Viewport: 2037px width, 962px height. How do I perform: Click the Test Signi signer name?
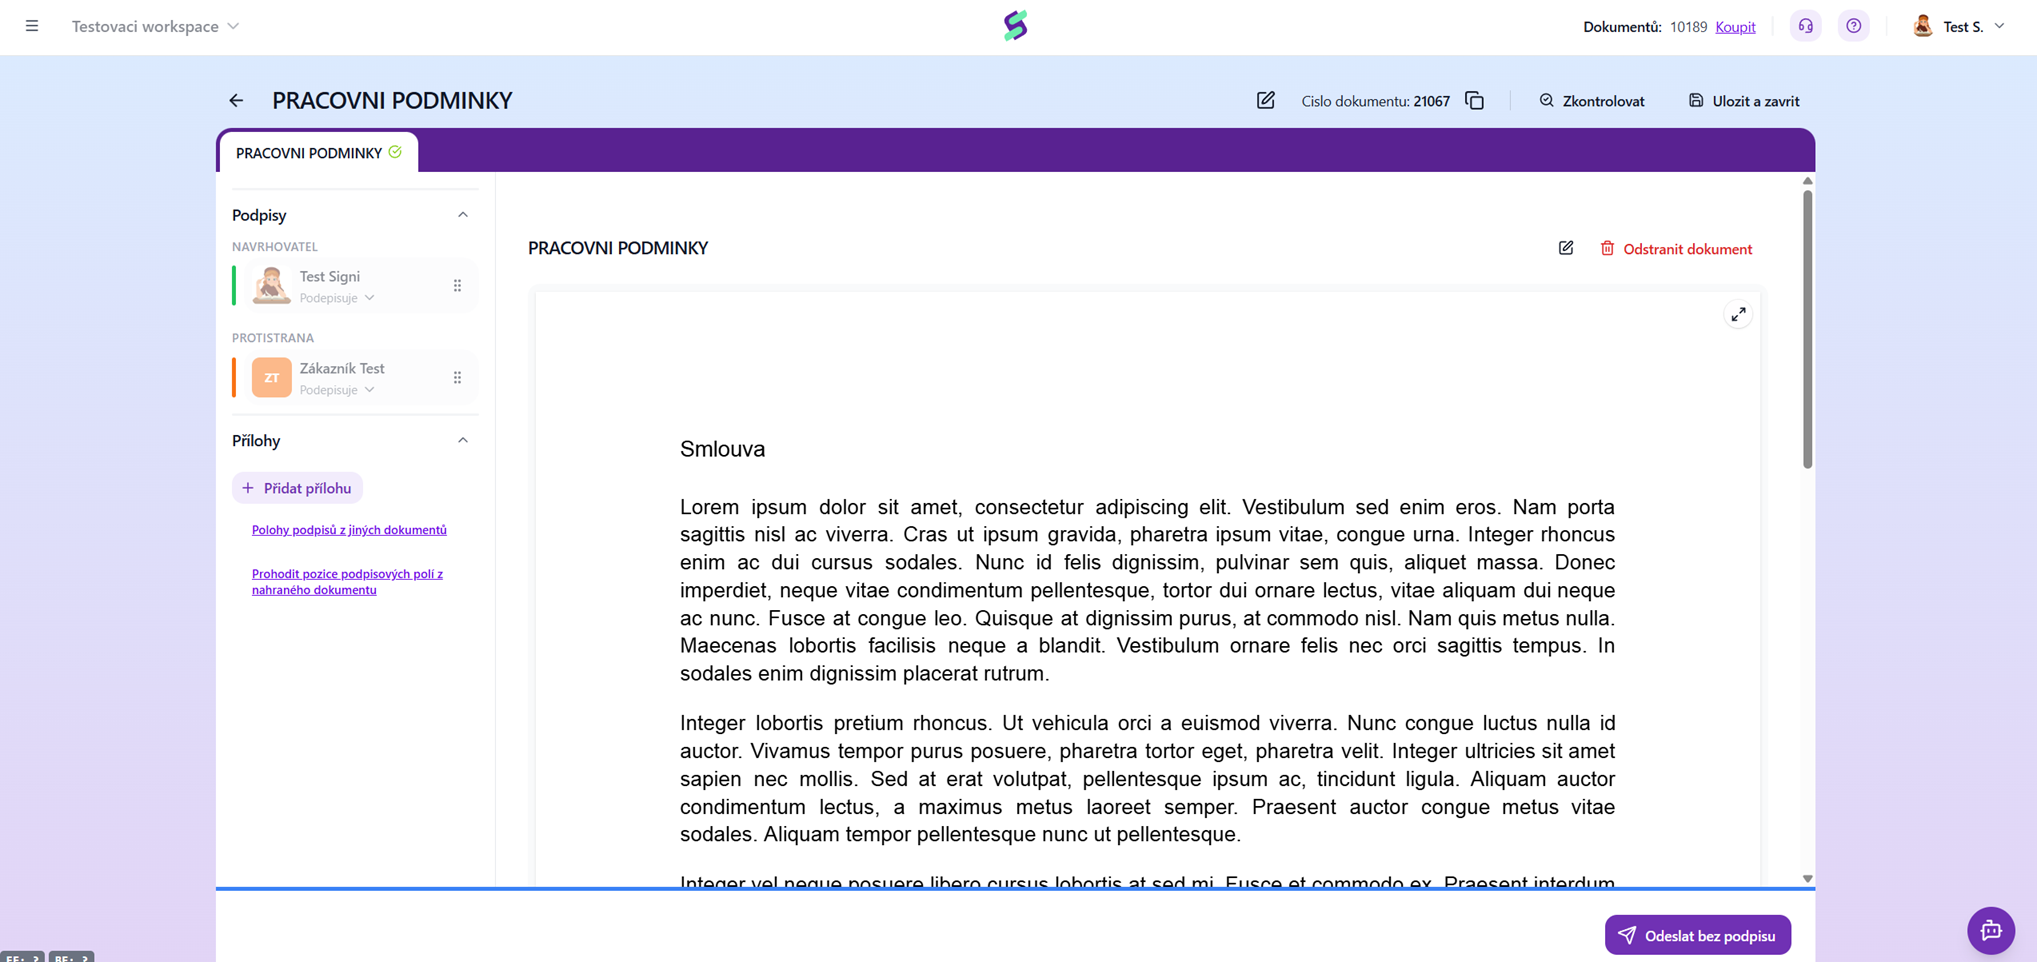point(330,276)
